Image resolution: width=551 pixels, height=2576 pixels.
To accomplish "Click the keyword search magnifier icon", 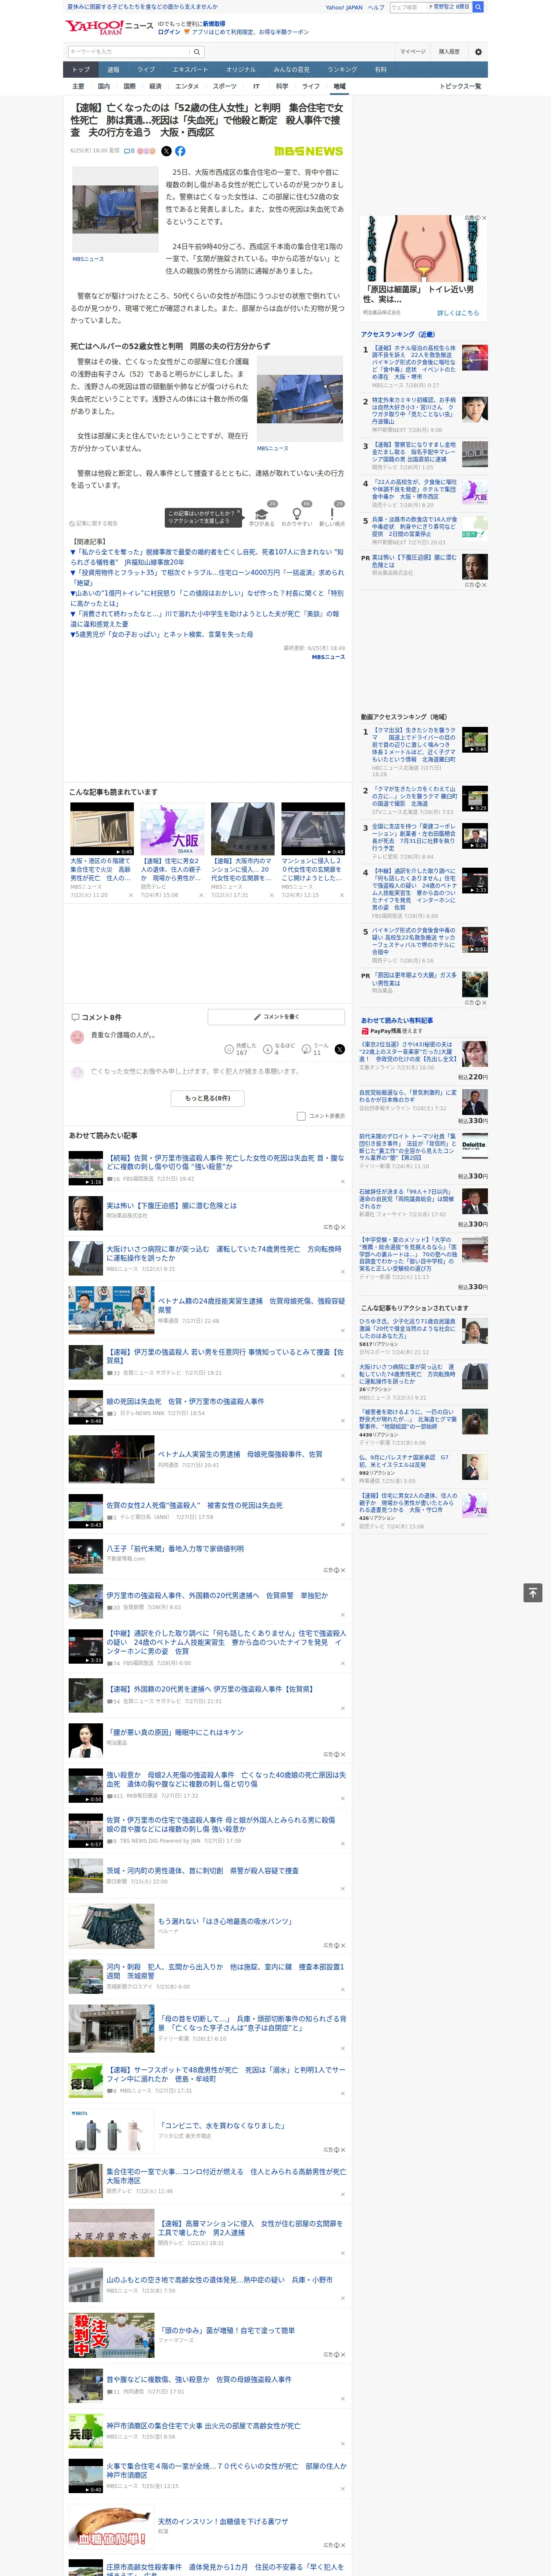I will (x=196, y=52).
